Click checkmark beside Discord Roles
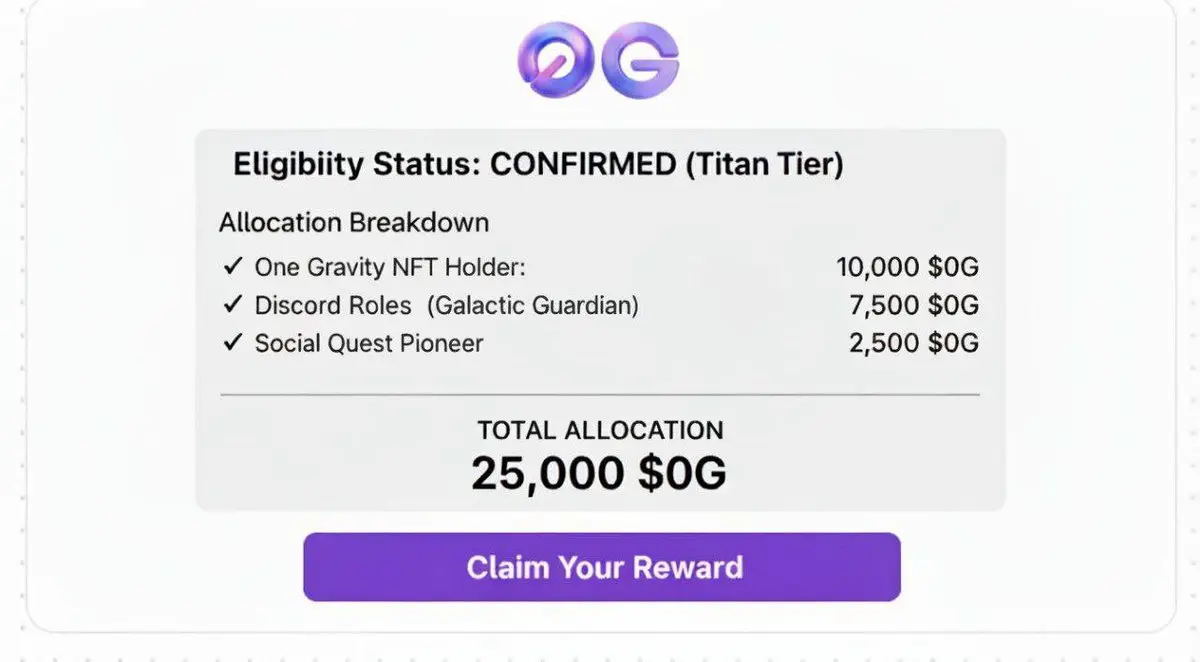 [233, 305]
